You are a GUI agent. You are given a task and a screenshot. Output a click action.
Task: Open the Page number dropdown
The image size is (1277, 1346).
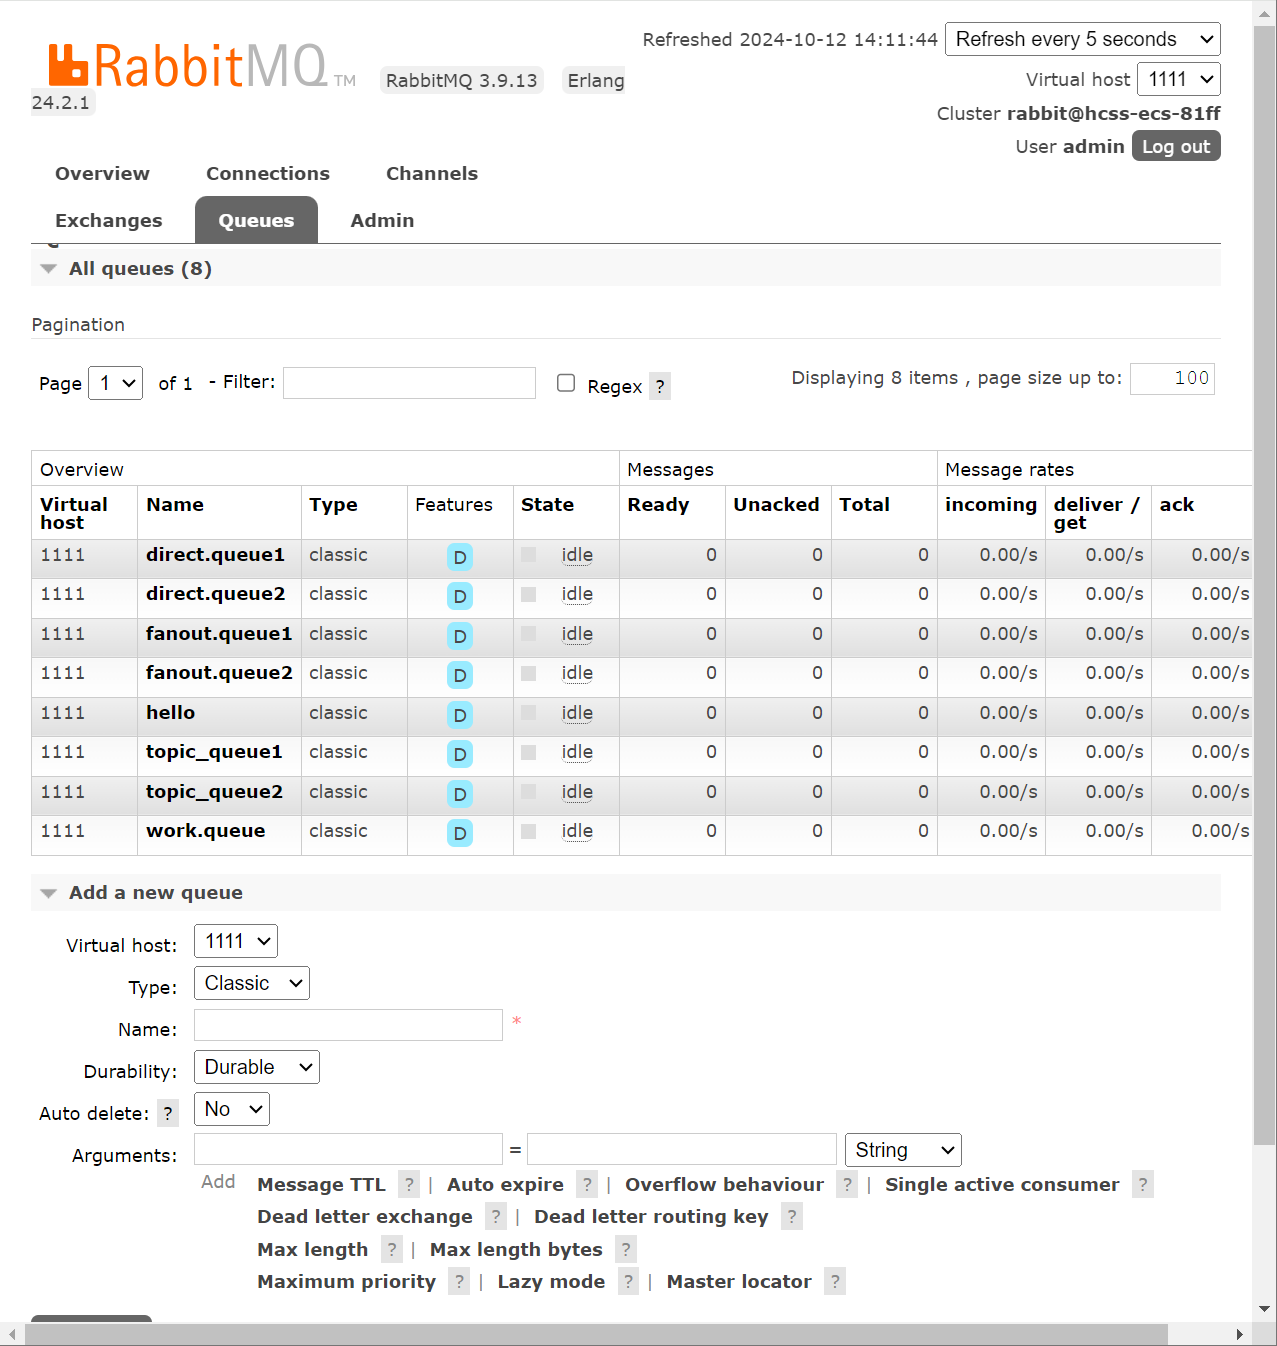(116, 383)
